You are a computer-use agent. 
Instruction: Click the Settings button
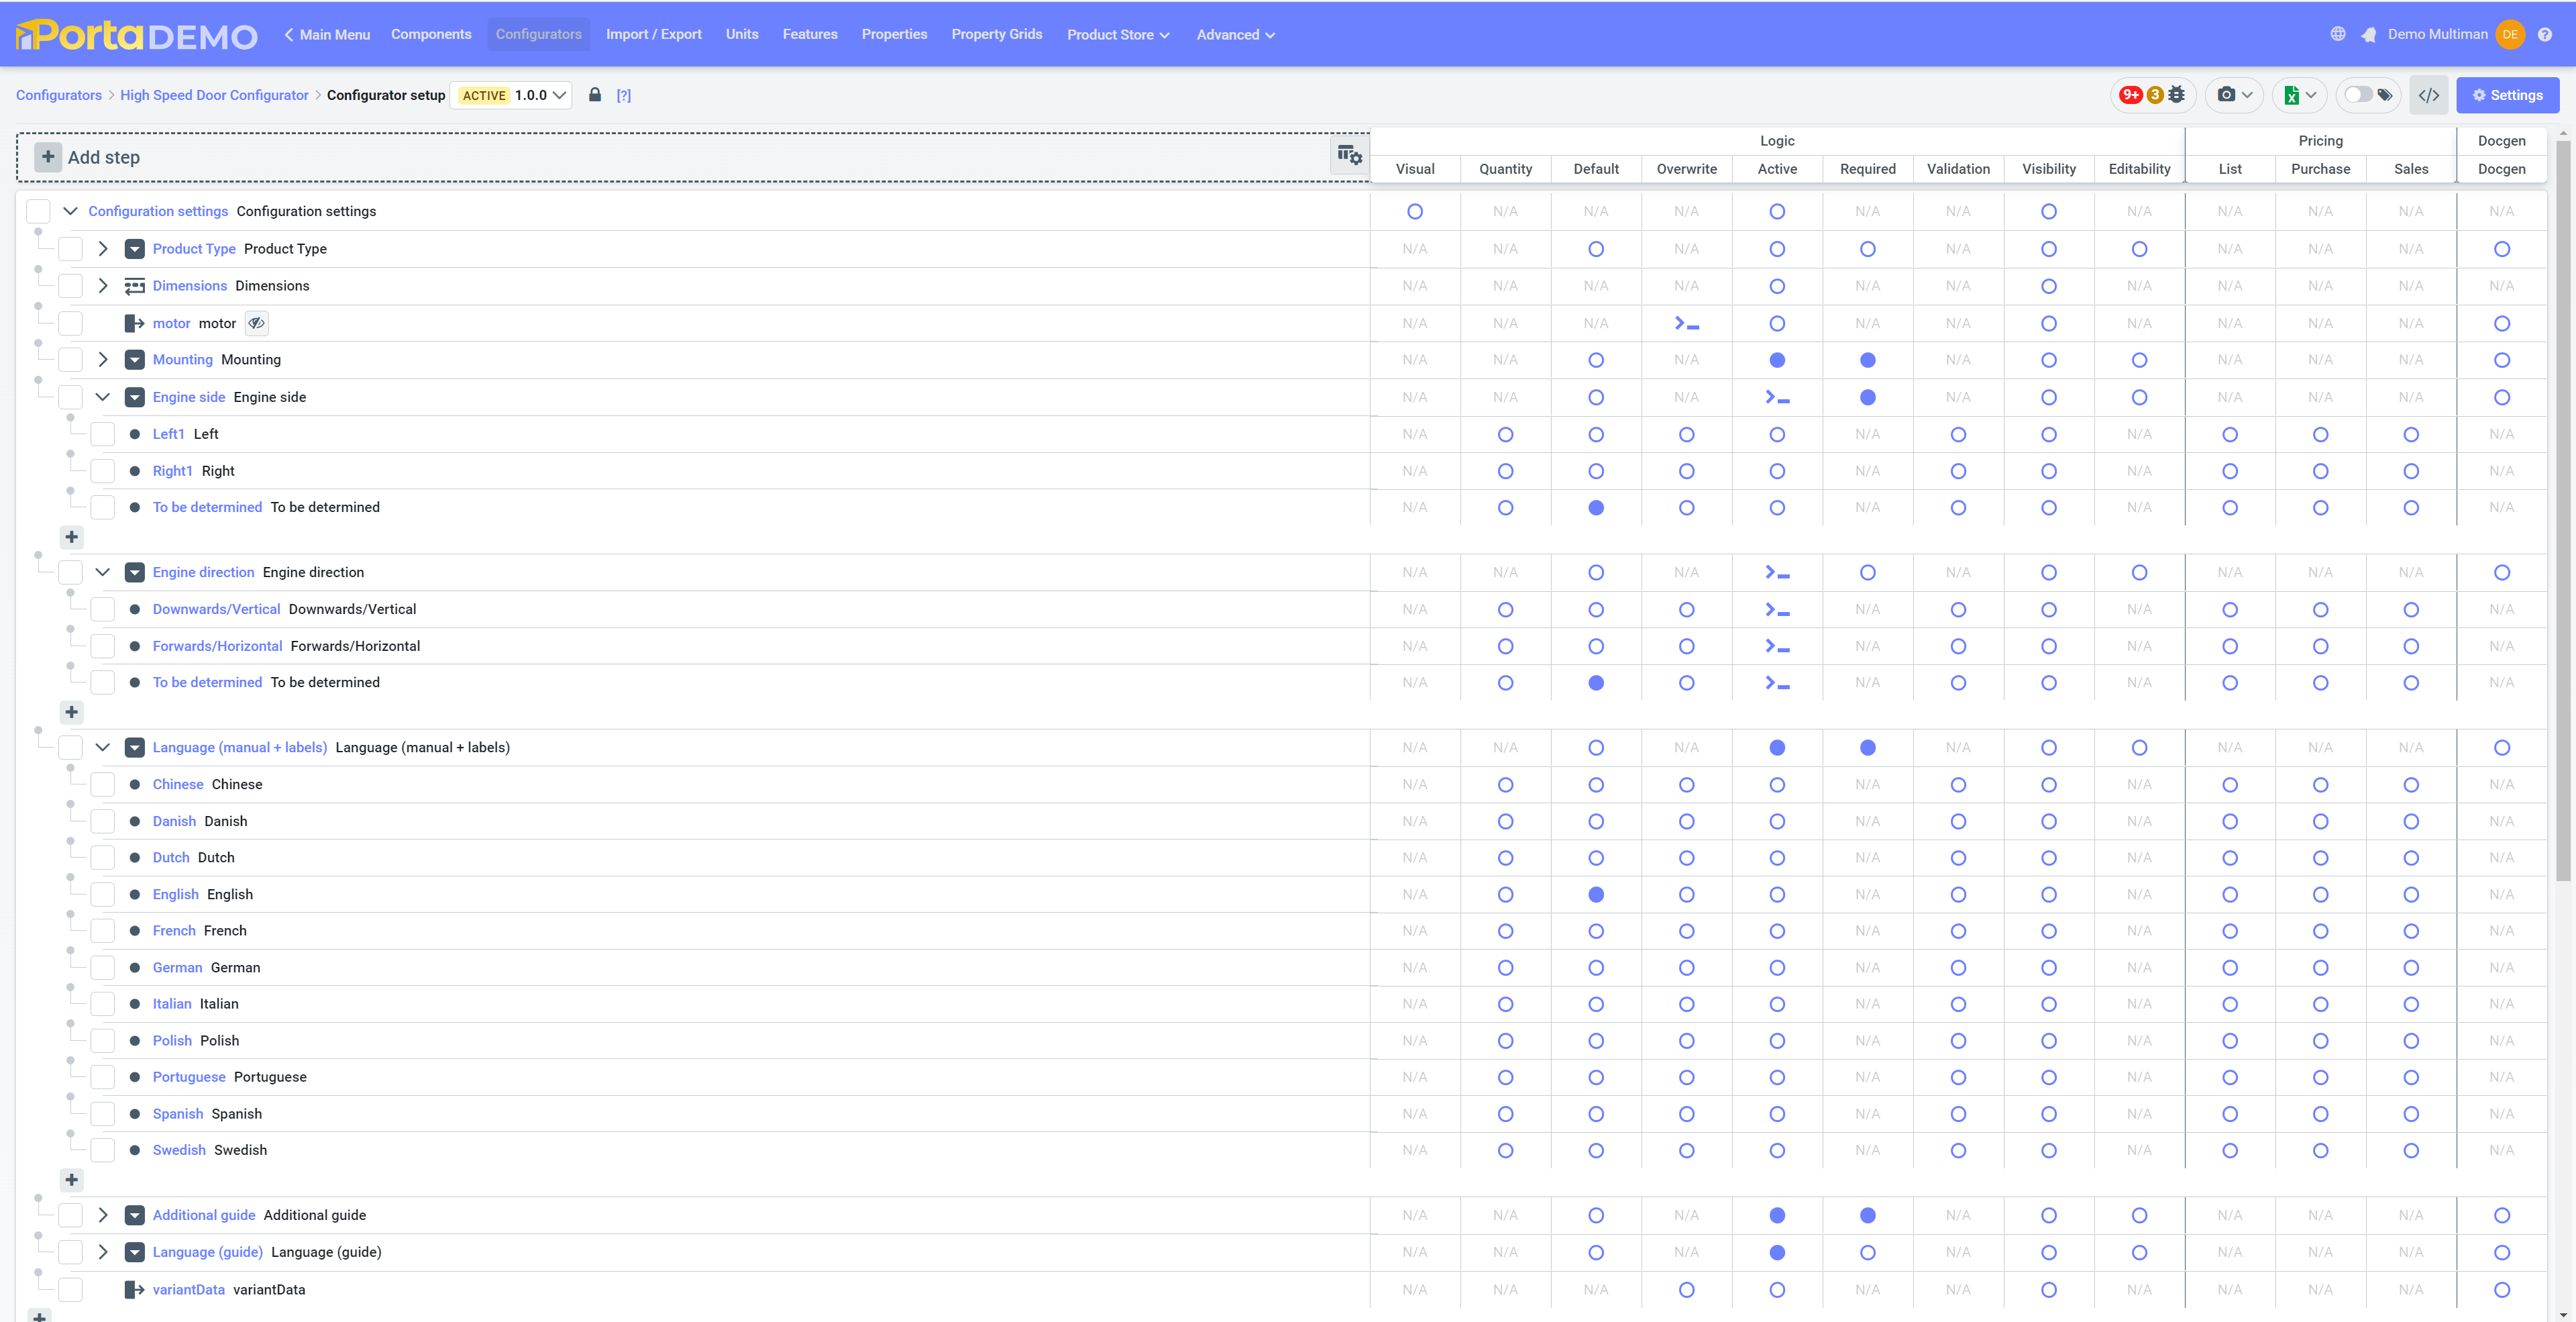(x=2507, y=95)
